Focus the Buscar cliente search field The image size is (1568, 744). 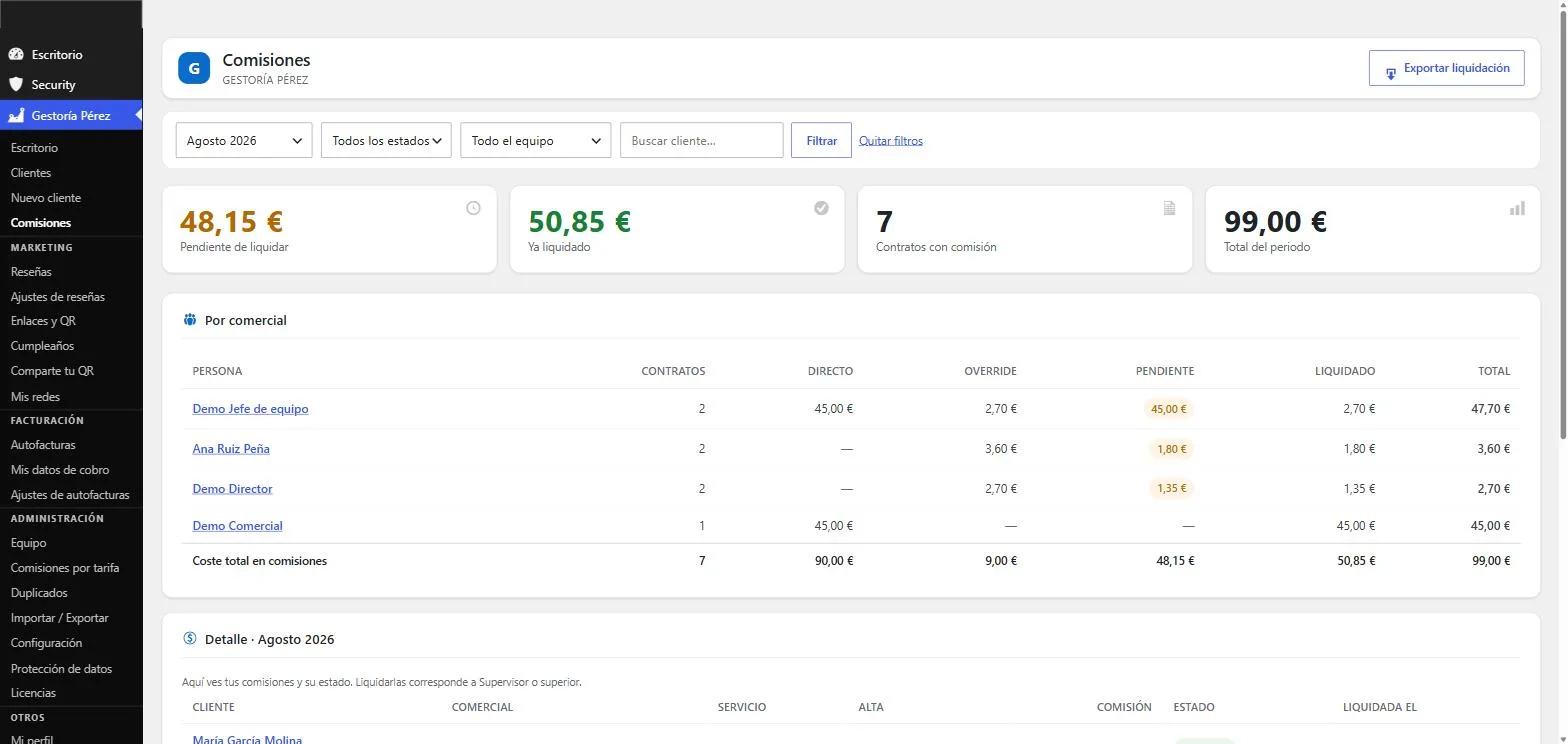point(701,140)
